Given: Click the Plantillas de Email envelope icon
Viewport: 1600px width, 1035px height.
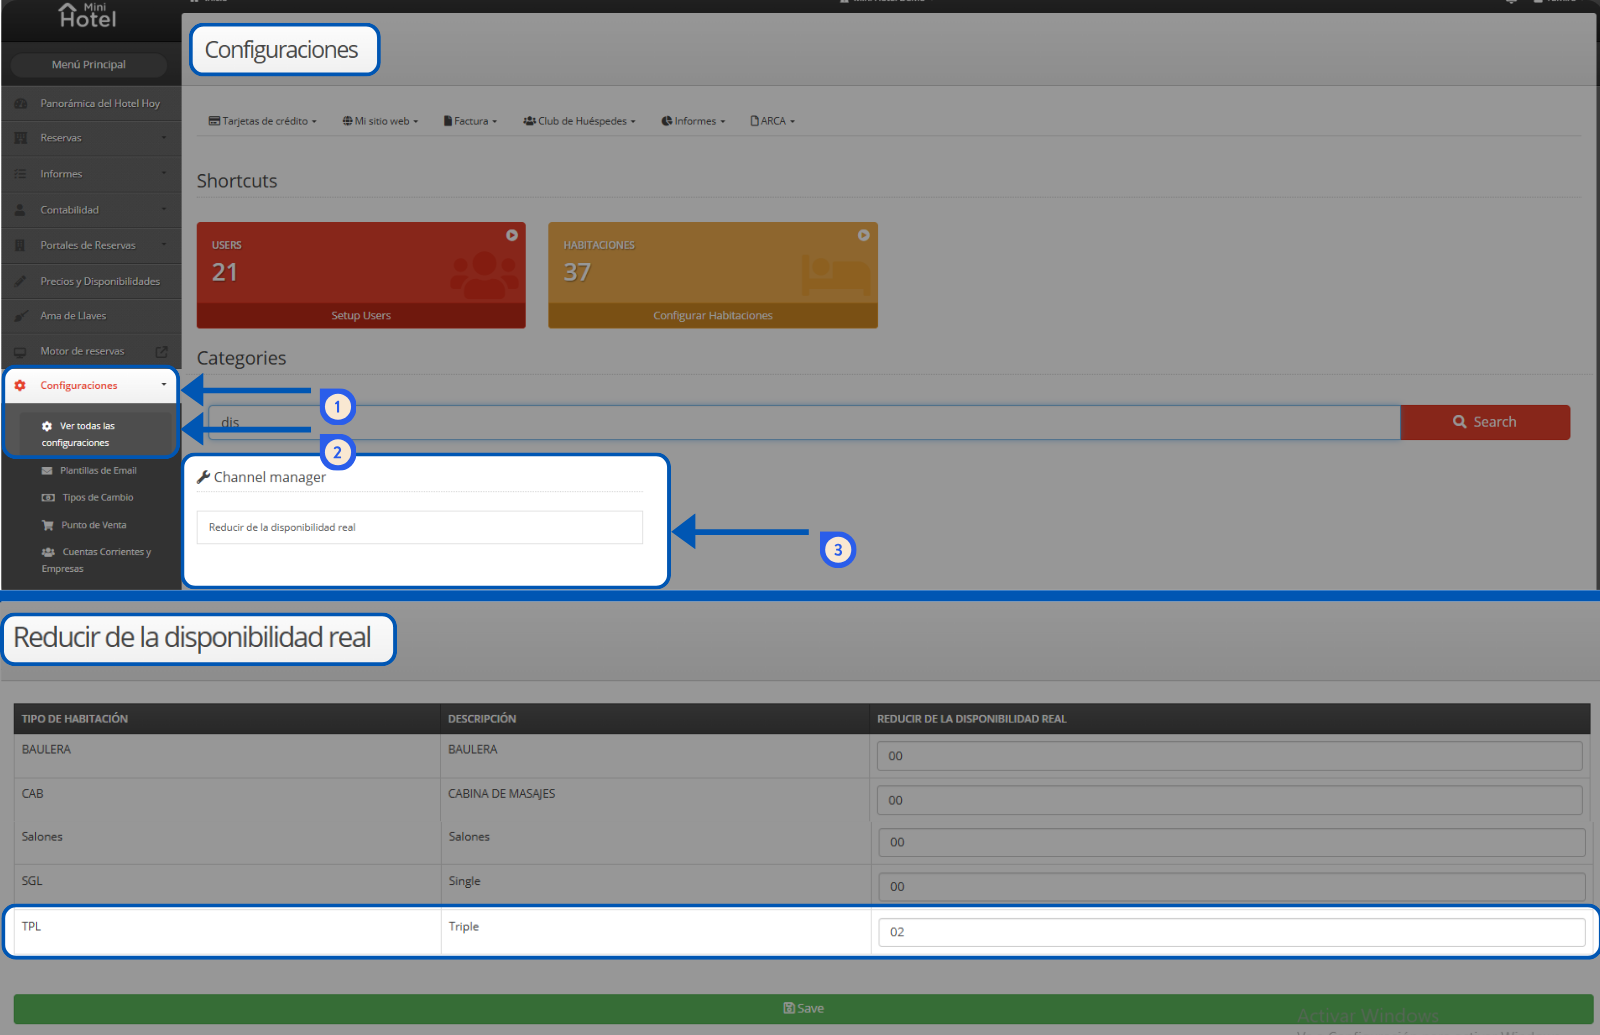Looking at the screenshot, I should point(47,471).
